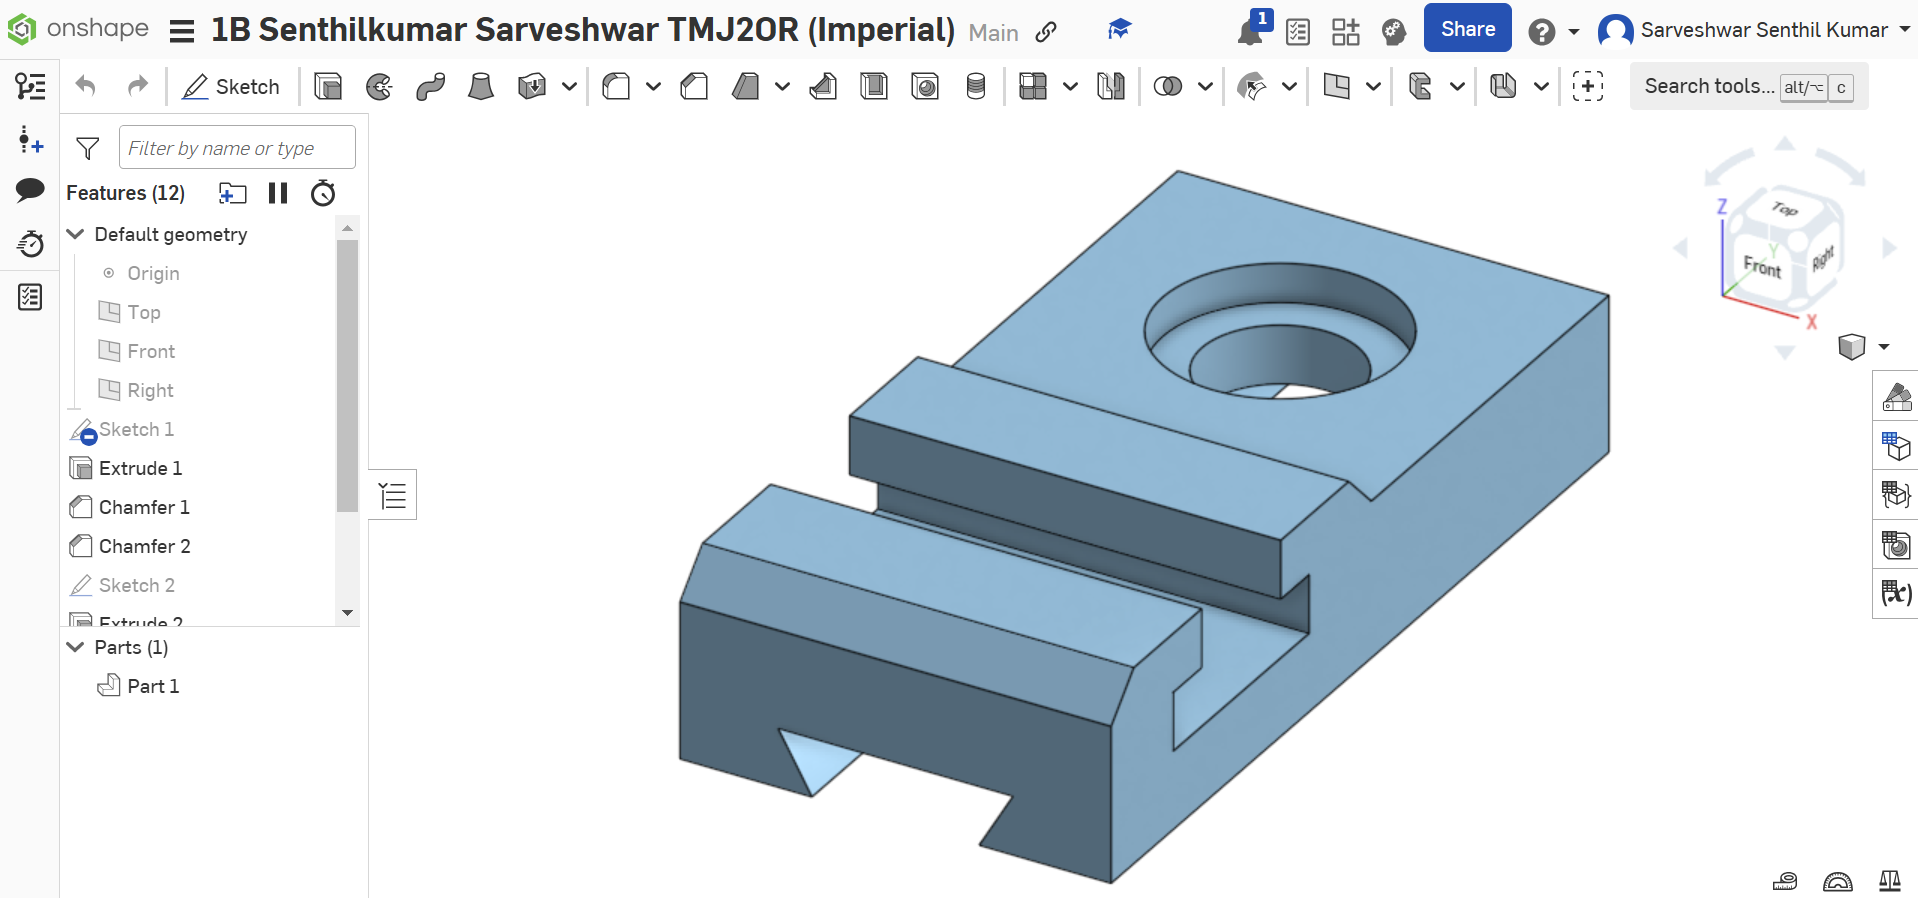Toggle the filter funnel in feature list
The image size is (1918, 898).
[88, 149]
